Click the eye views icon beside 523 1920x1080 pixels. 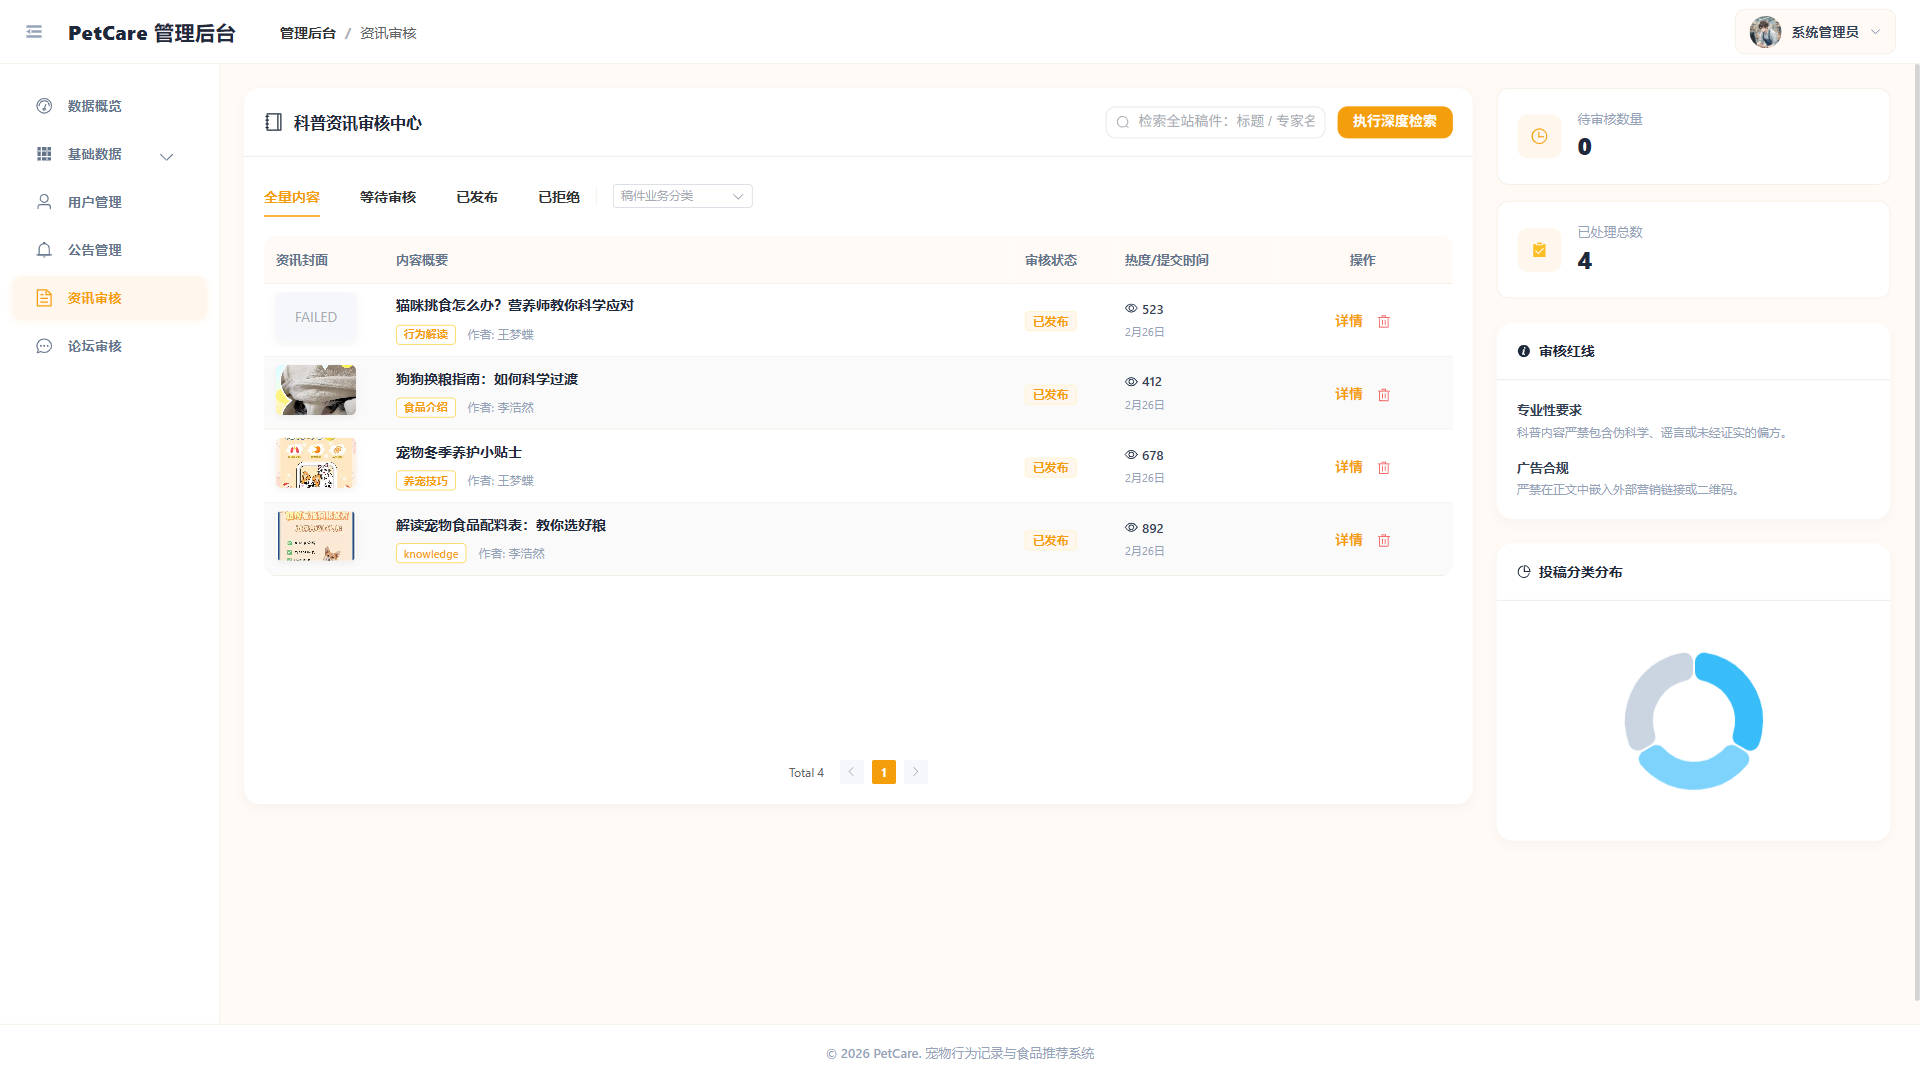(x=1131, y=309)
